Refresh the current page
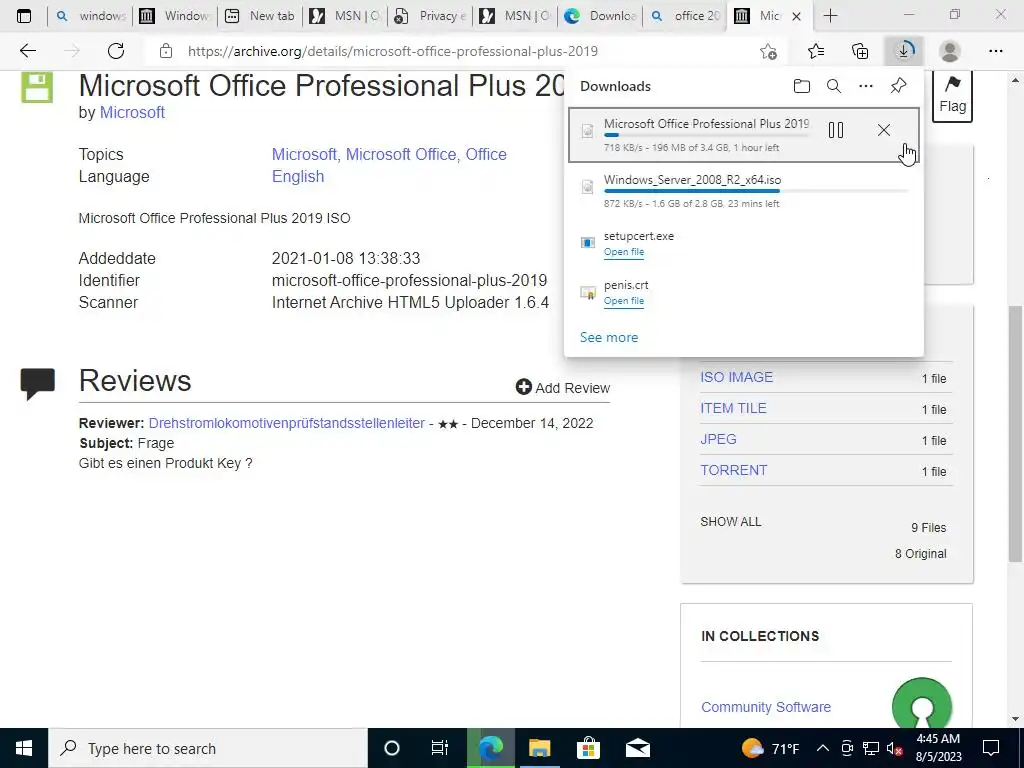This screenshot has width=1024, height=768. [x=116, y=51]
